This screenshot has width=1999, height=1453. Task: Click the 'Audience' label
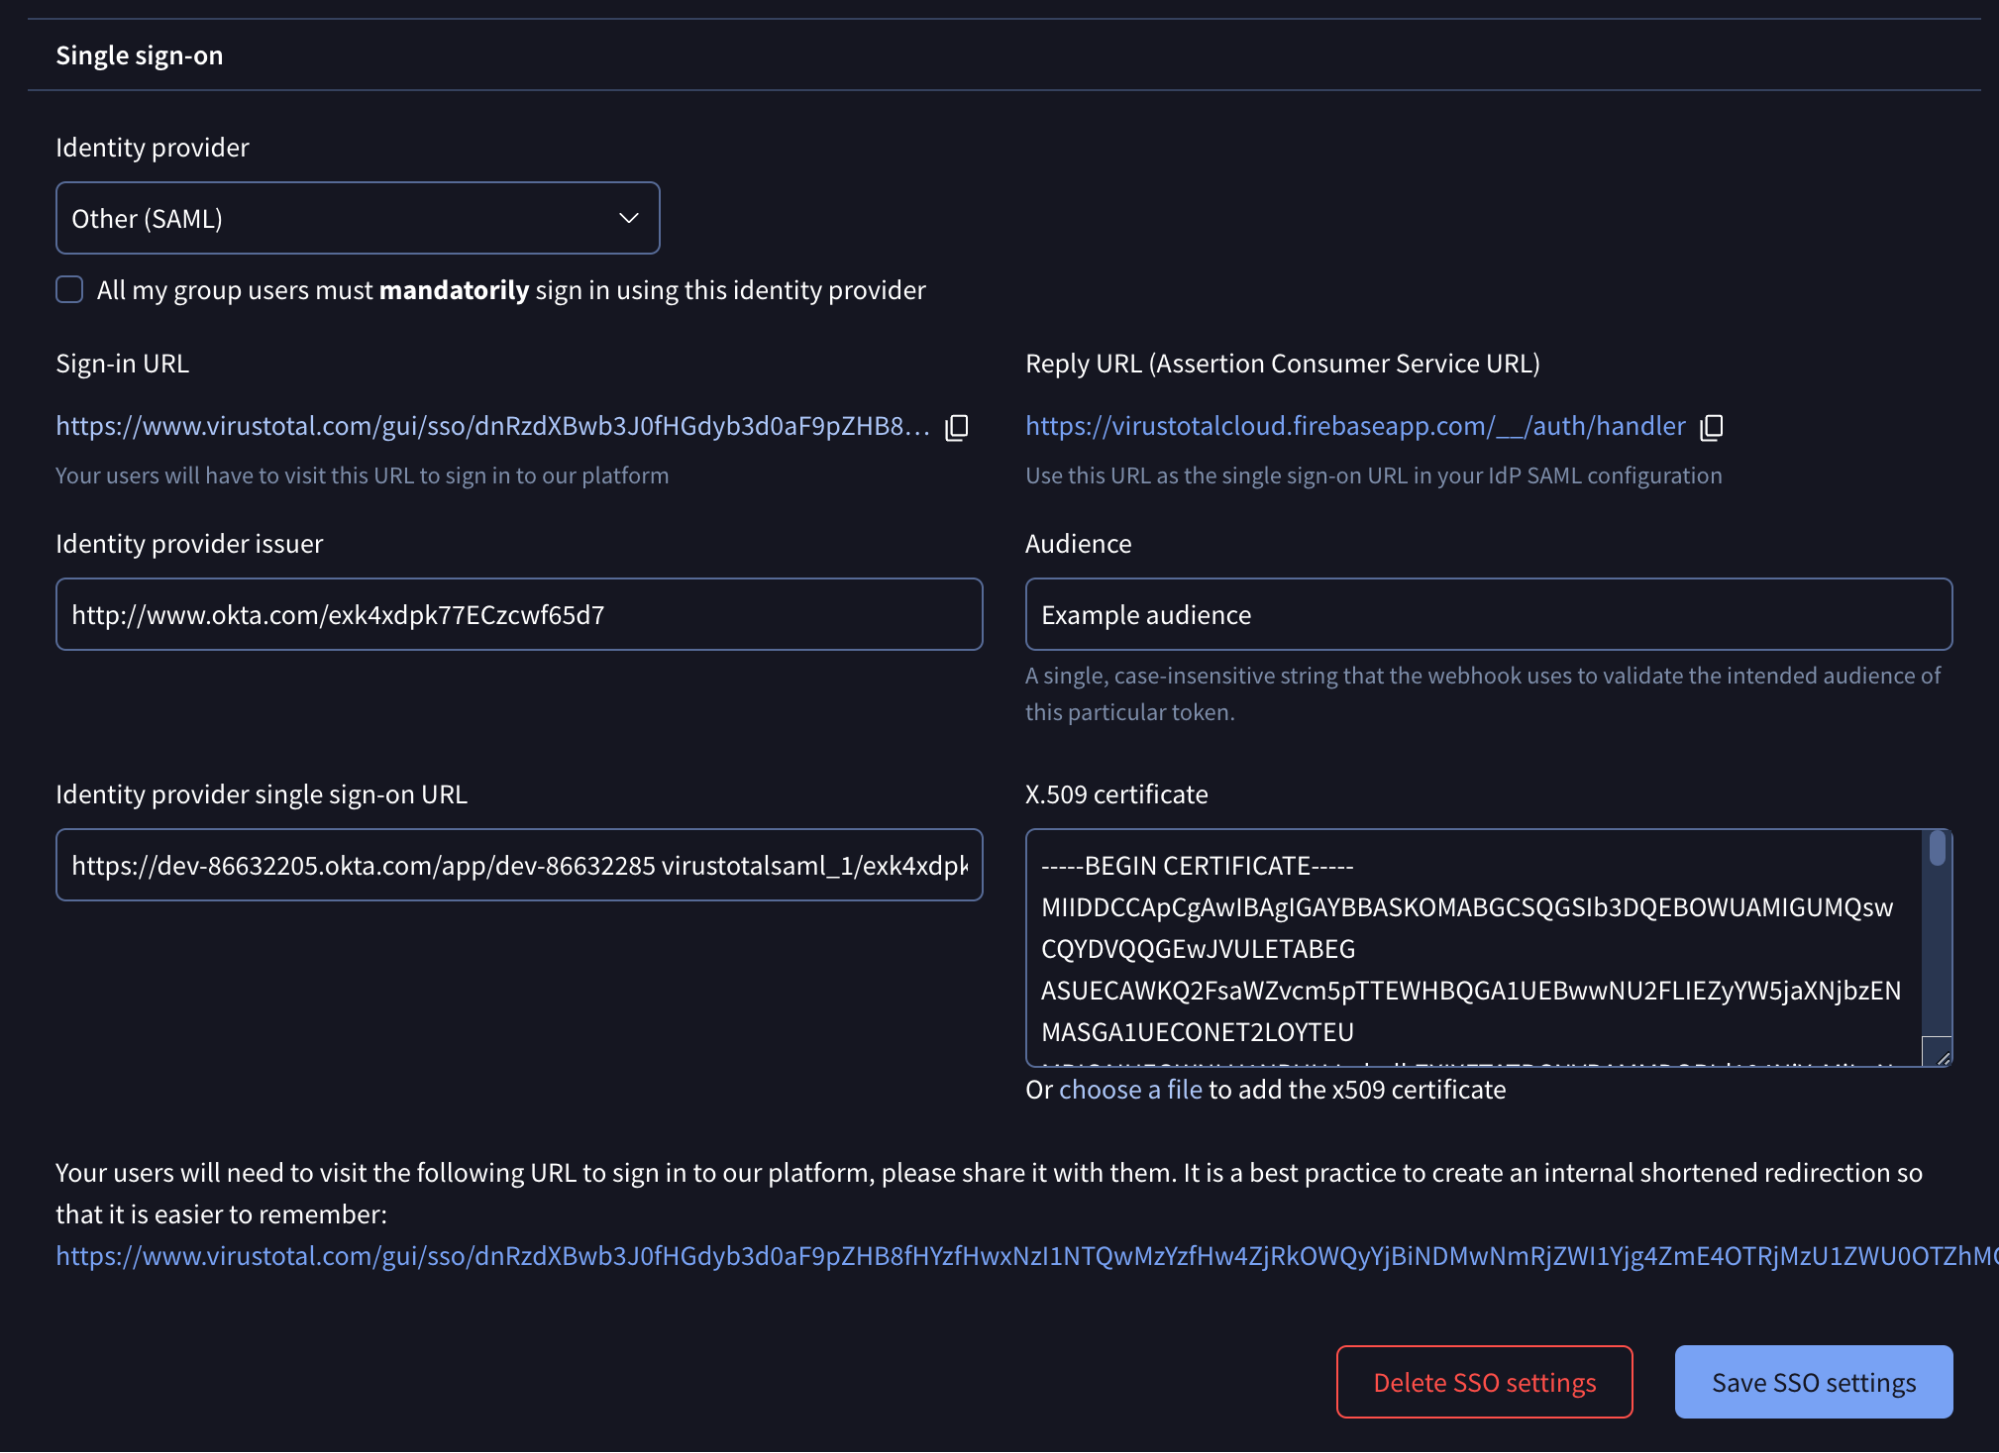pyautogui.click(x=1078, y=544)
